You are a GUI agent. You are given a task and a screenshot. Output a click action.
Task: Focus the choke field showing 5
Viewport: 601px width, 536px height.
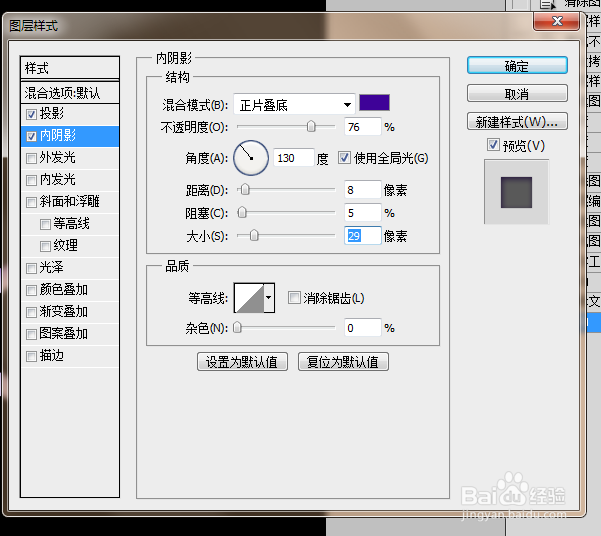point(363,213)
